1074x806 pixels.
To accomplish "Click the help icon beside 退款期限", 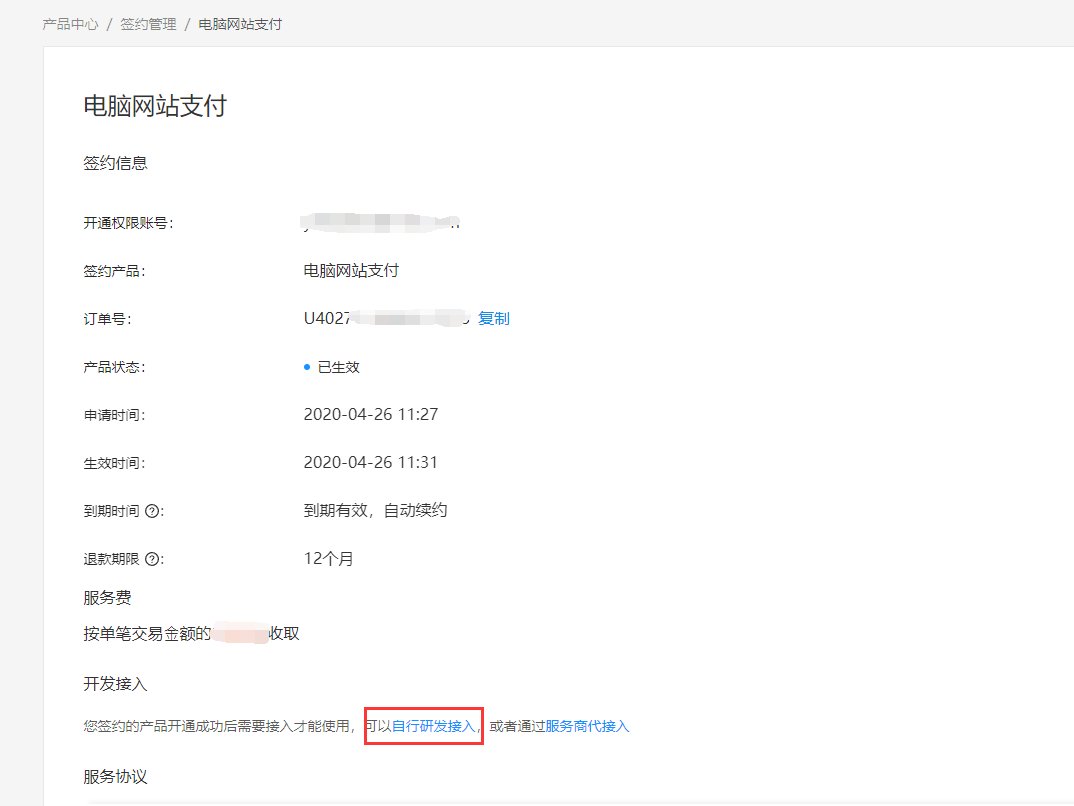I will [152, 559].
